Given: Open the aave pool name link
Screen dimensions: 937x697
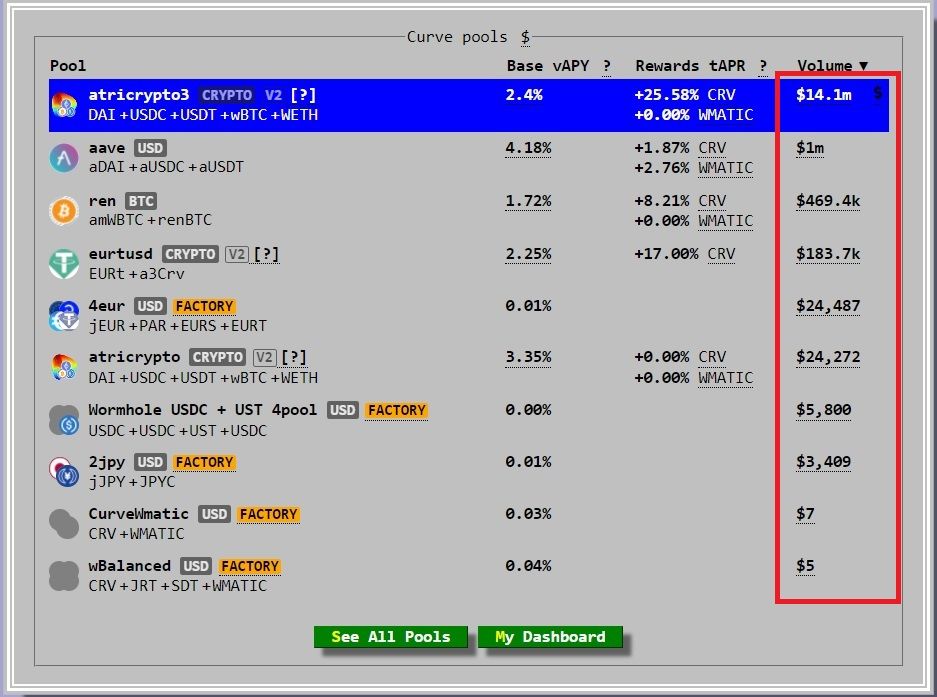Looking at the screenshot, I should pos(107,148).
